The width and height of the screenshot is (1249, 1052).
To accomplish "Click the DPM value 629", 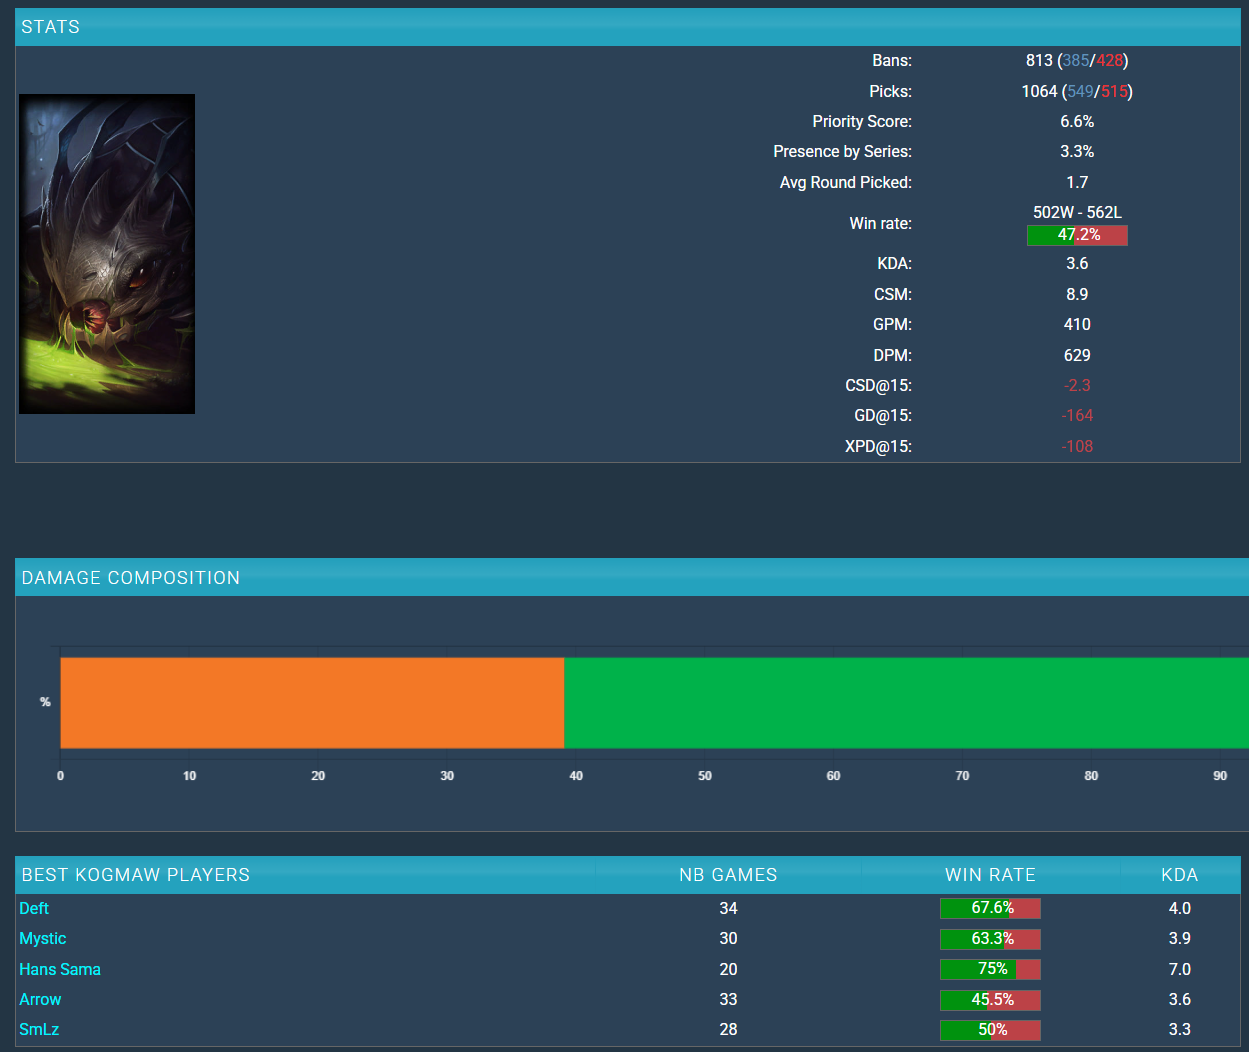I will (x=1077, y=355).
